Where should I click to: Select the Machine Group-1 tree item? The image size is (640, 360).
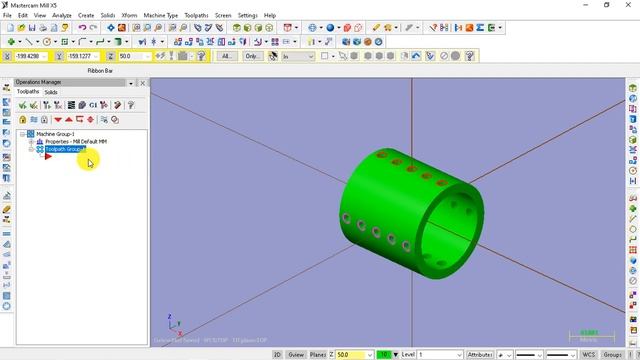(x=55, y=134)
